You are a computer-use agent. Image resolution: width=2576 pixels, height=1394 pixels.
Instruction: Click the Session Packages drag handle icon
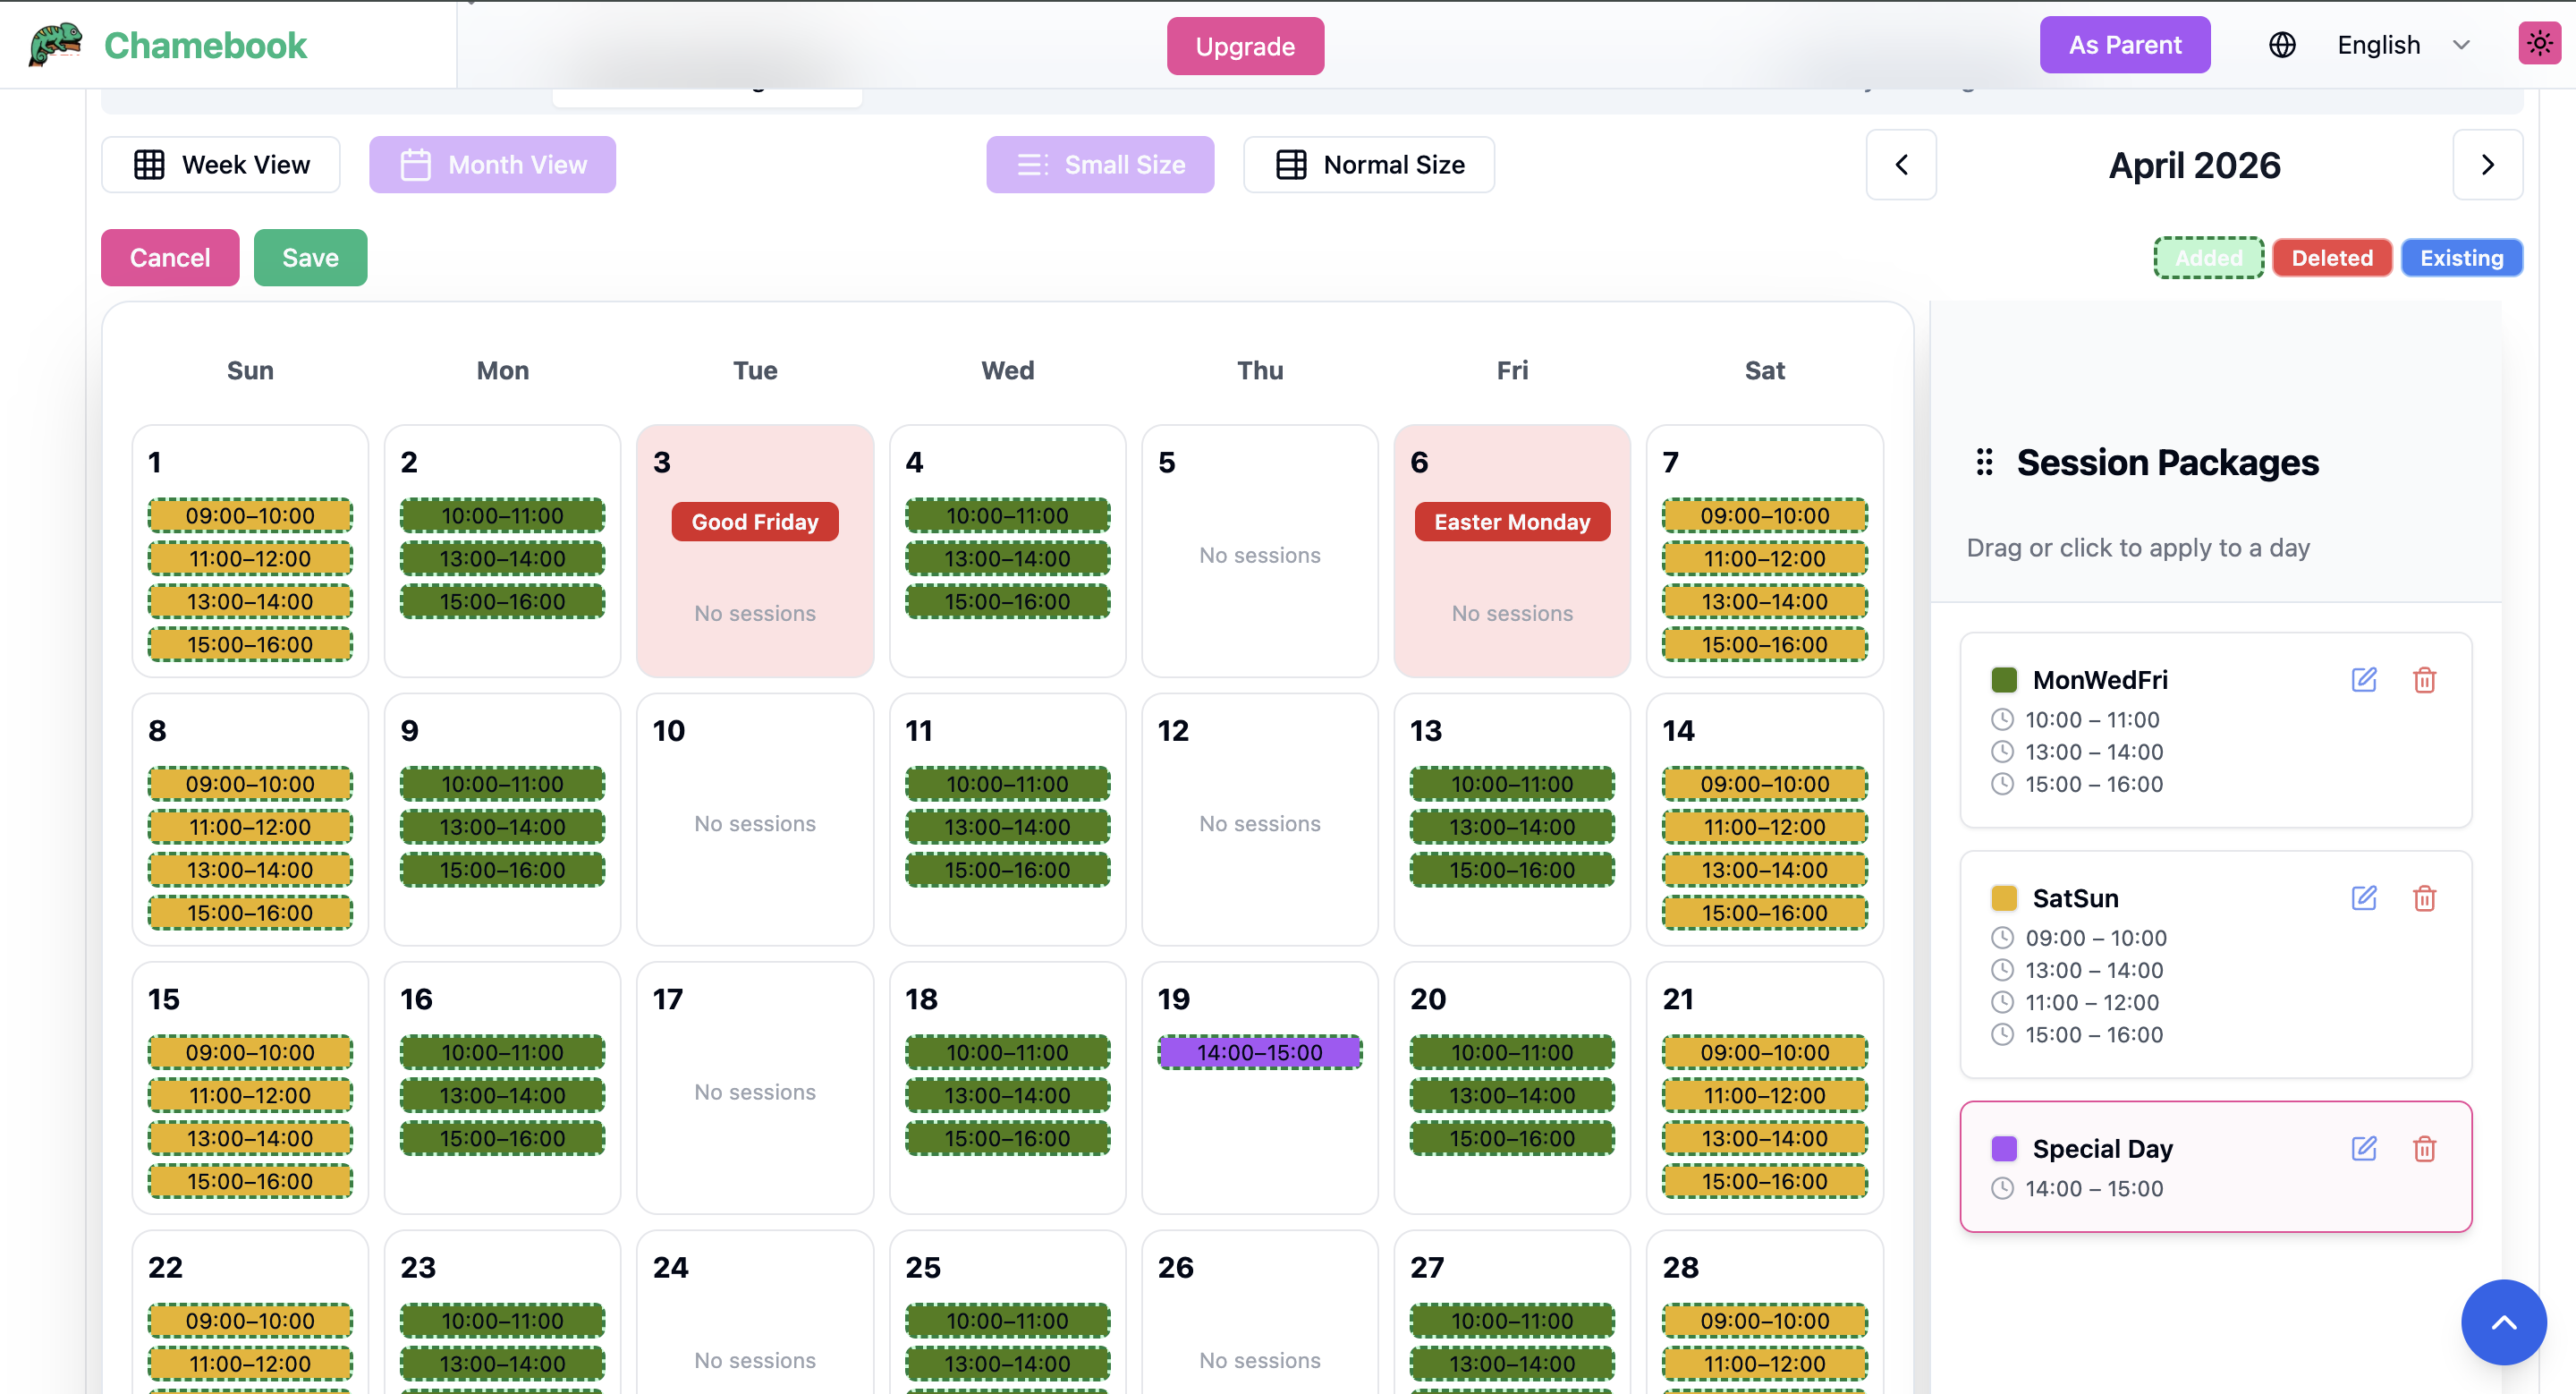pos(1985,462)
